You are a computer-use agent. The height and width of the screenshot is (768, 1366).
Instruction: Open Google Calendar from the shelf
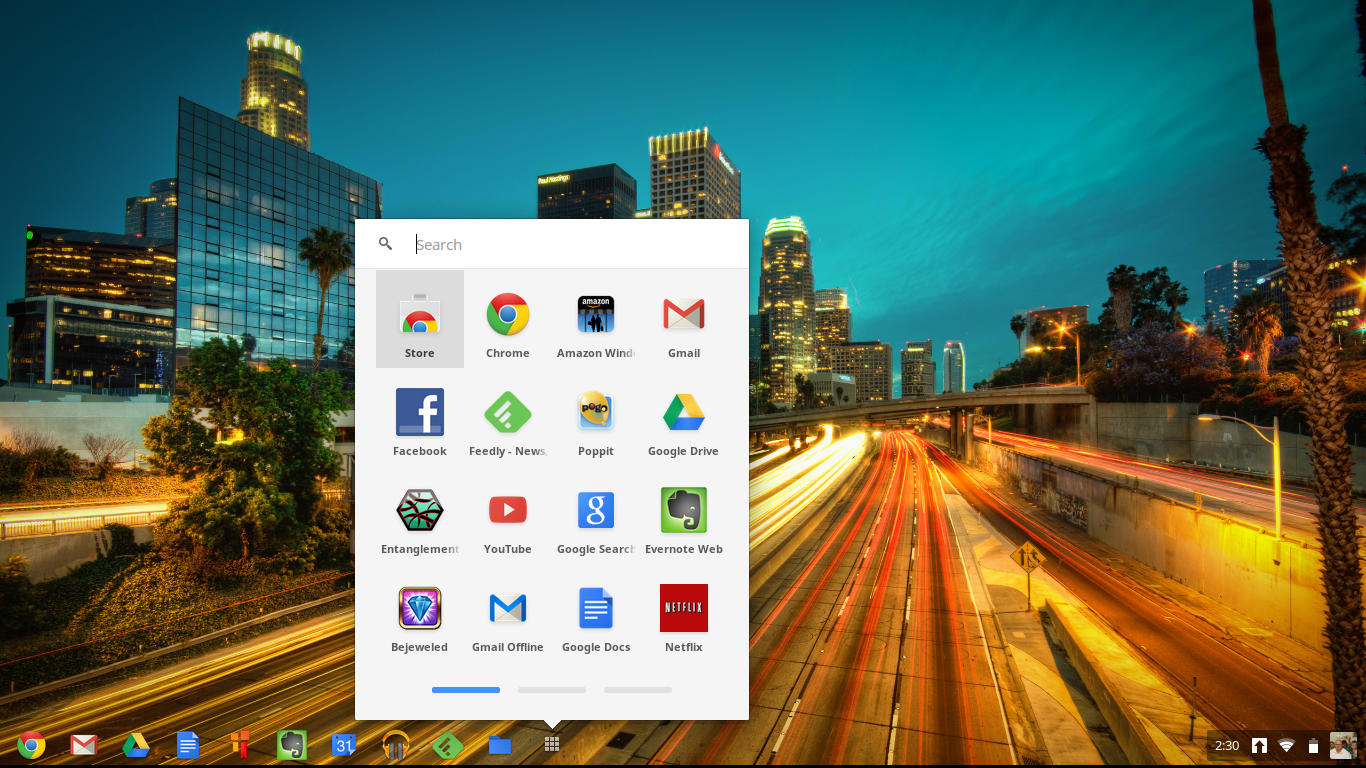pos(344,745)
